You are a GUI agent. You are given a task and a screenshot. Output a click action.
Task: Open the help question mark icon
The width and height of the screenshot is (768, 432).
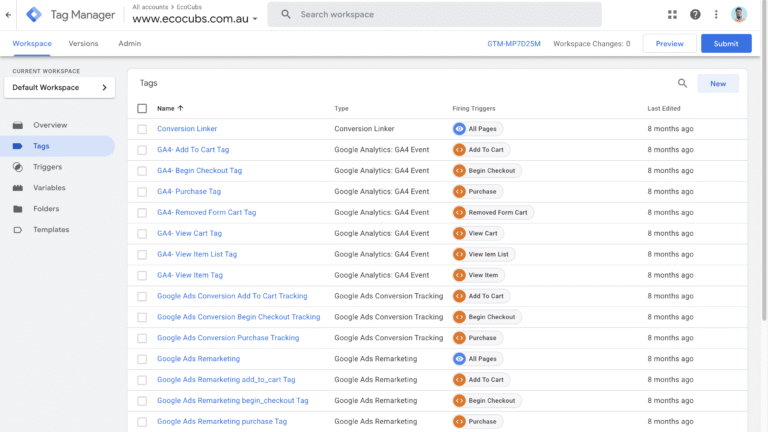695,14
